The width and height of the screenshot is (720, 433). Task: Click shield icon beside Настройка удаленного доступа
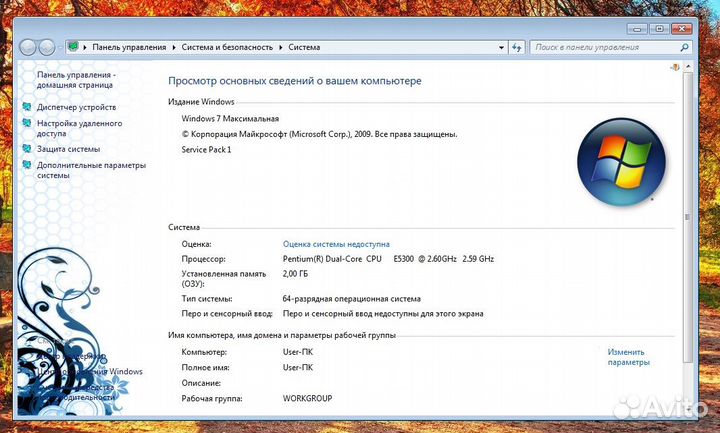(x=28, y=123)
